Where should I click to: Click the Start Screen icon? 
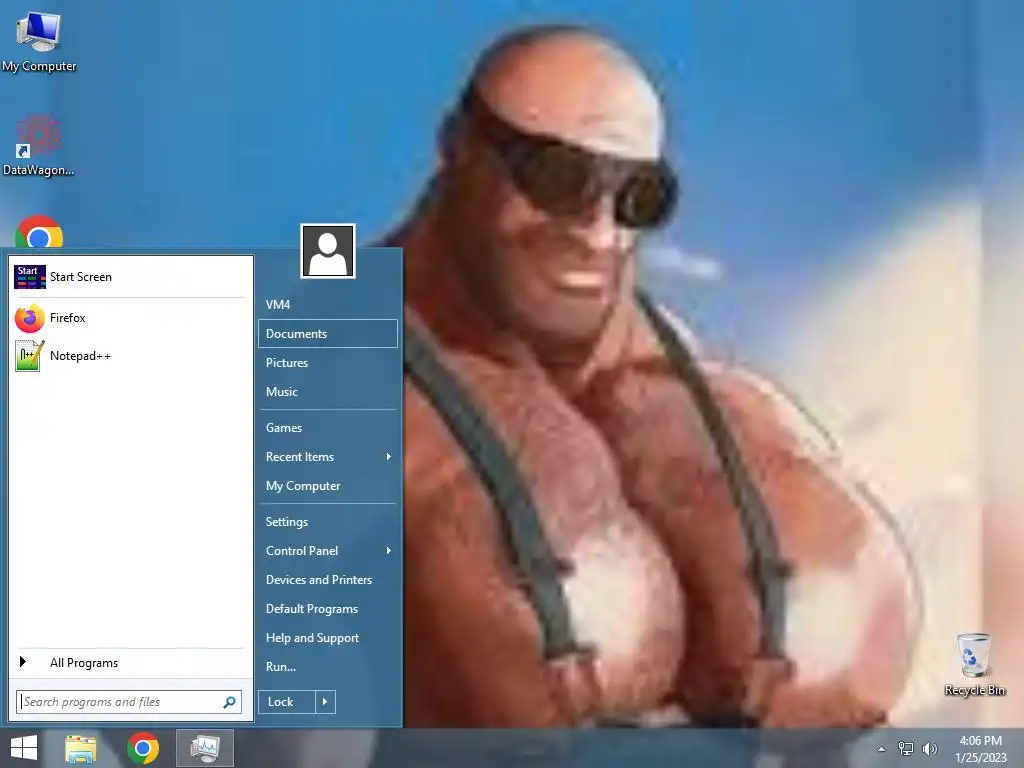tap(29, 277)
